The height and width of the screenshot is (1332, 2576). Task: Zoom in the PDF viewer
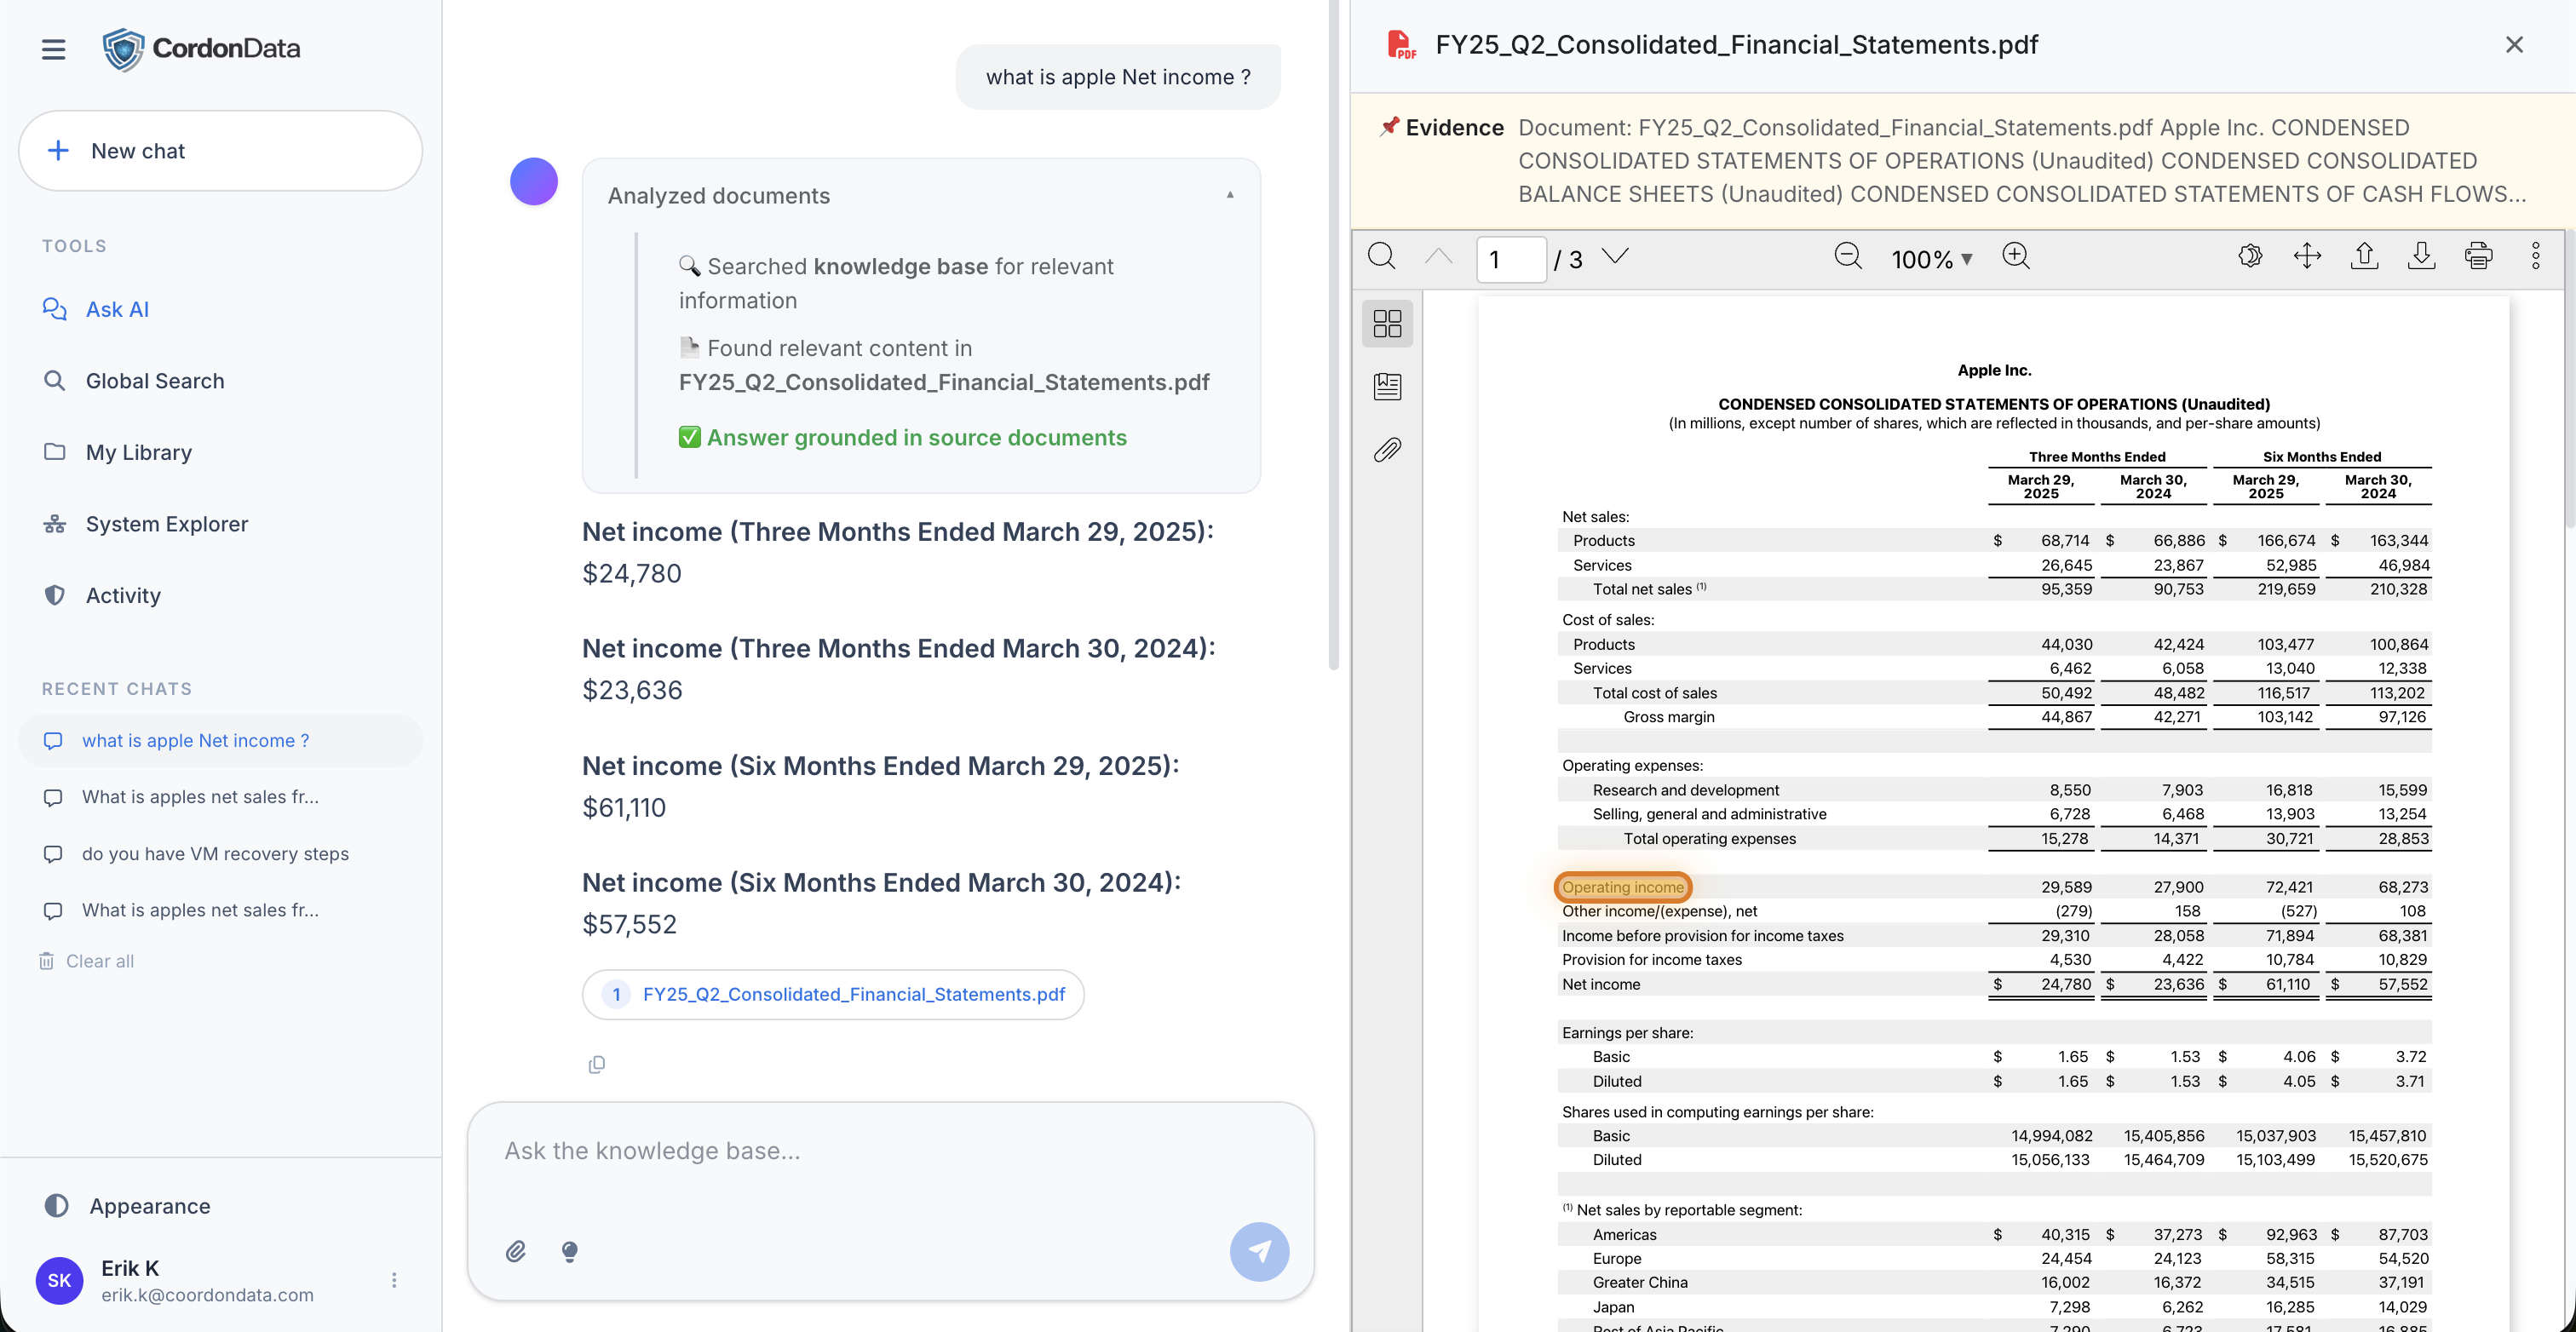(2015, 257)
